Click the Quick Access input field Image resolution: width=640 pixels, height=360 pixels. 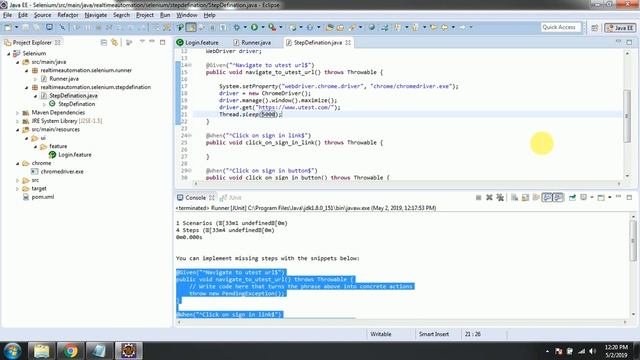tap(561, 27)
